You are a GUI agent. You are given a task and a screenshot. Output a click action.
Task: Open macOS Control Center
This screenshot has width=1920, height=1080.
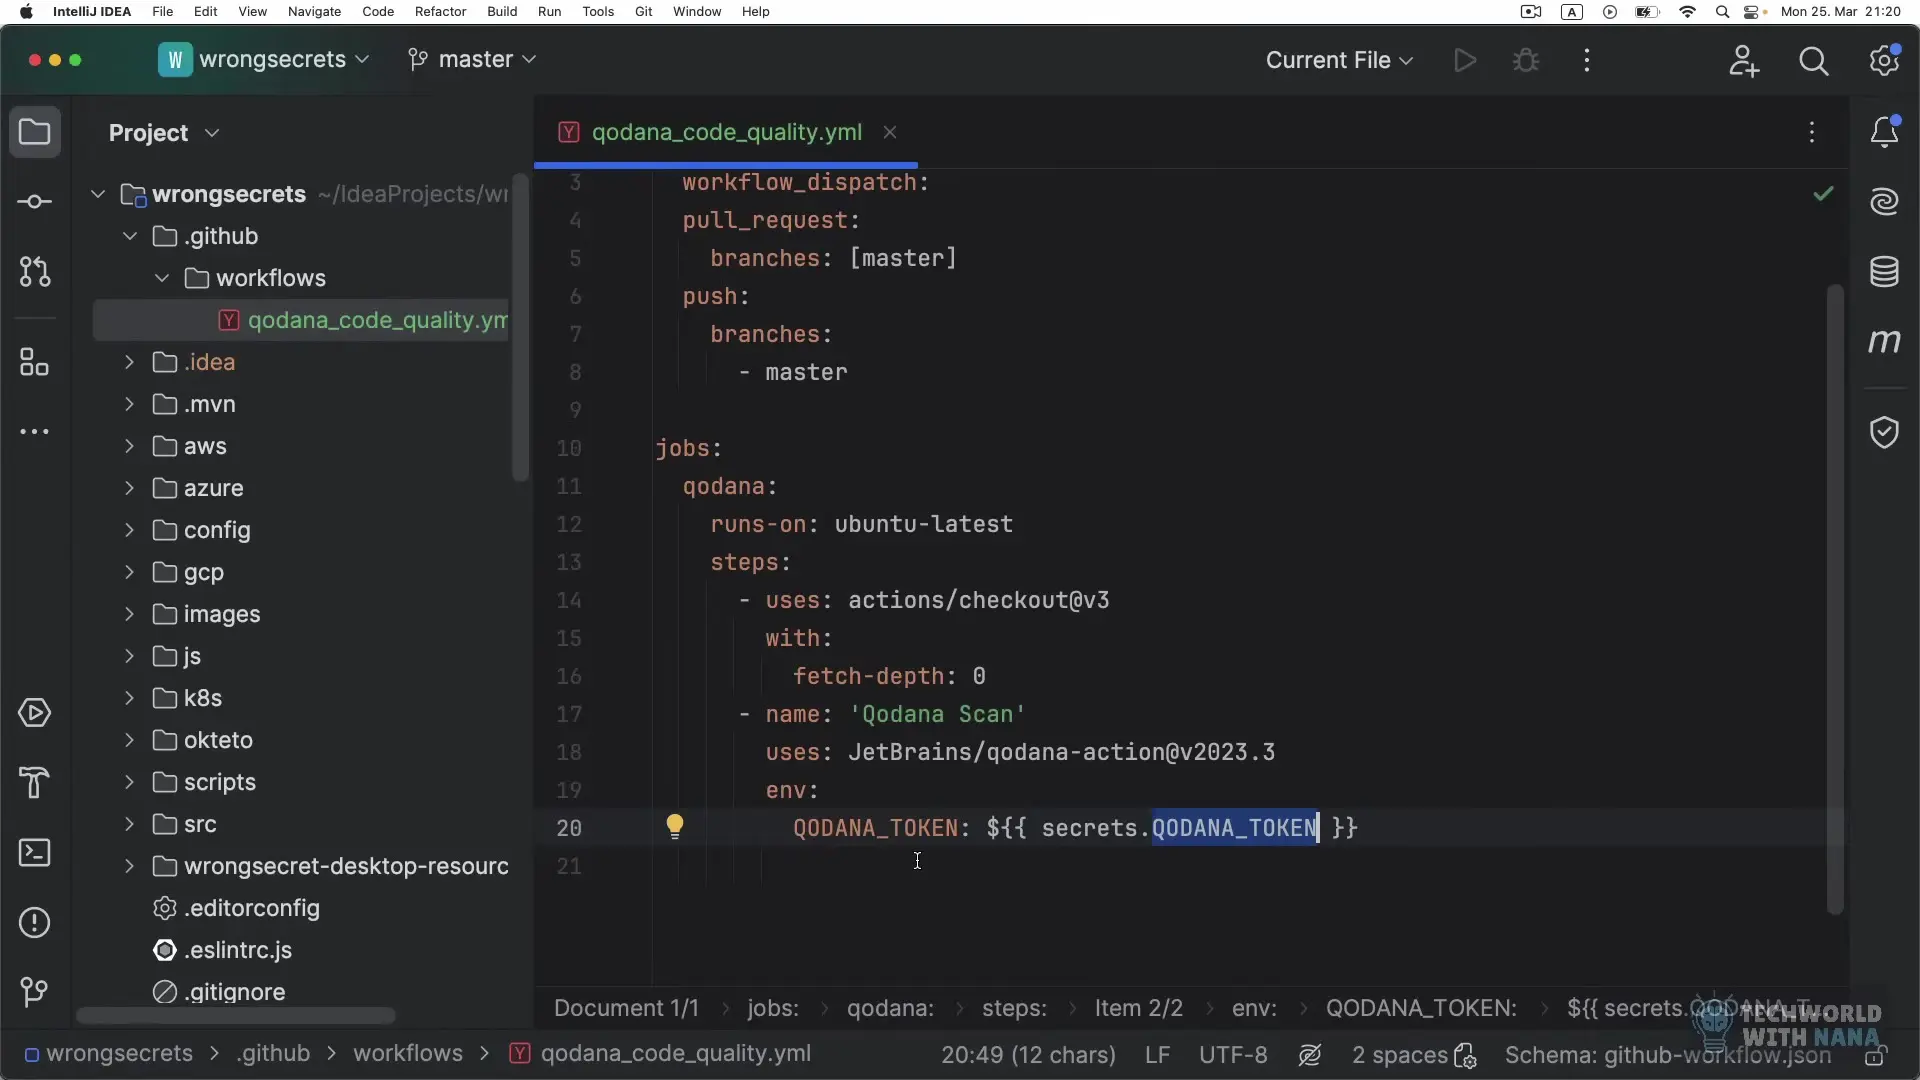pyautogui.click(x=1752, y=12)
